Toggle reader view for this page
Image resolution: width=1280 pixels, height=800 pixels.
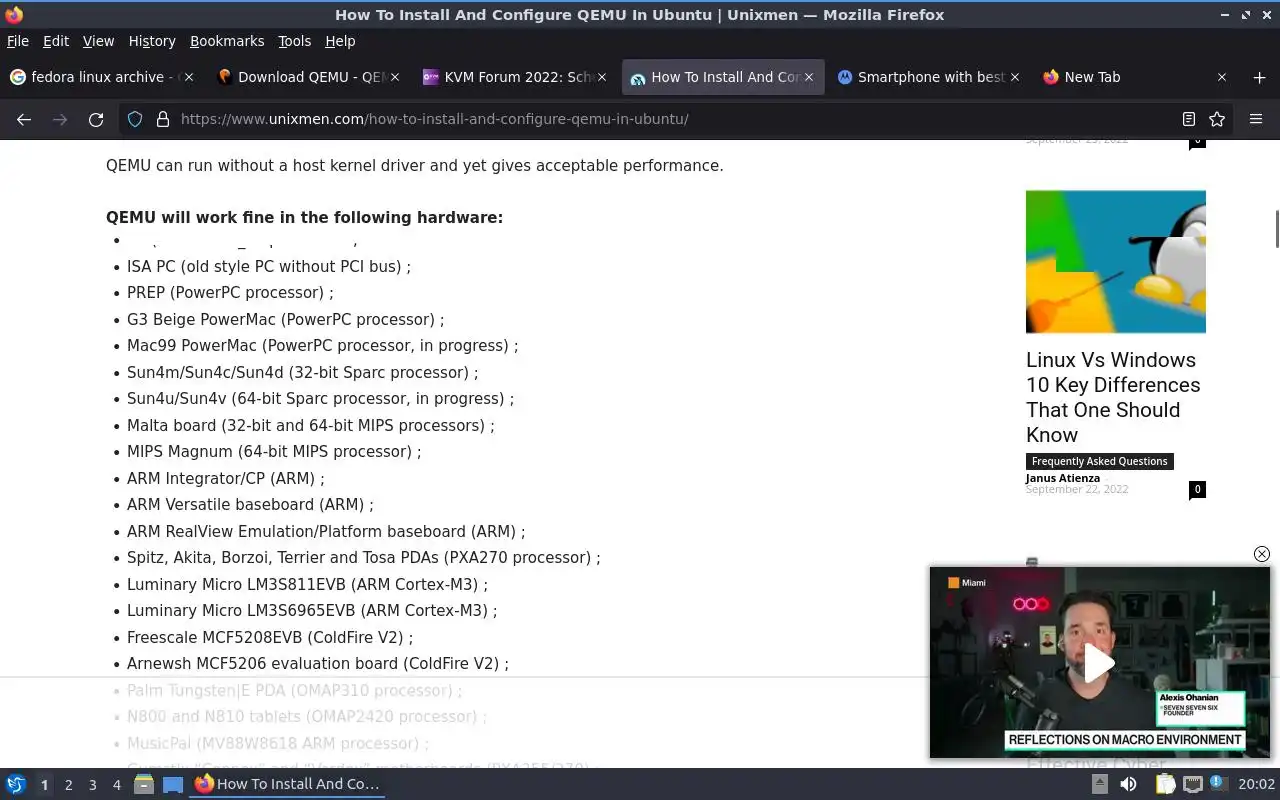(1188, 119)
